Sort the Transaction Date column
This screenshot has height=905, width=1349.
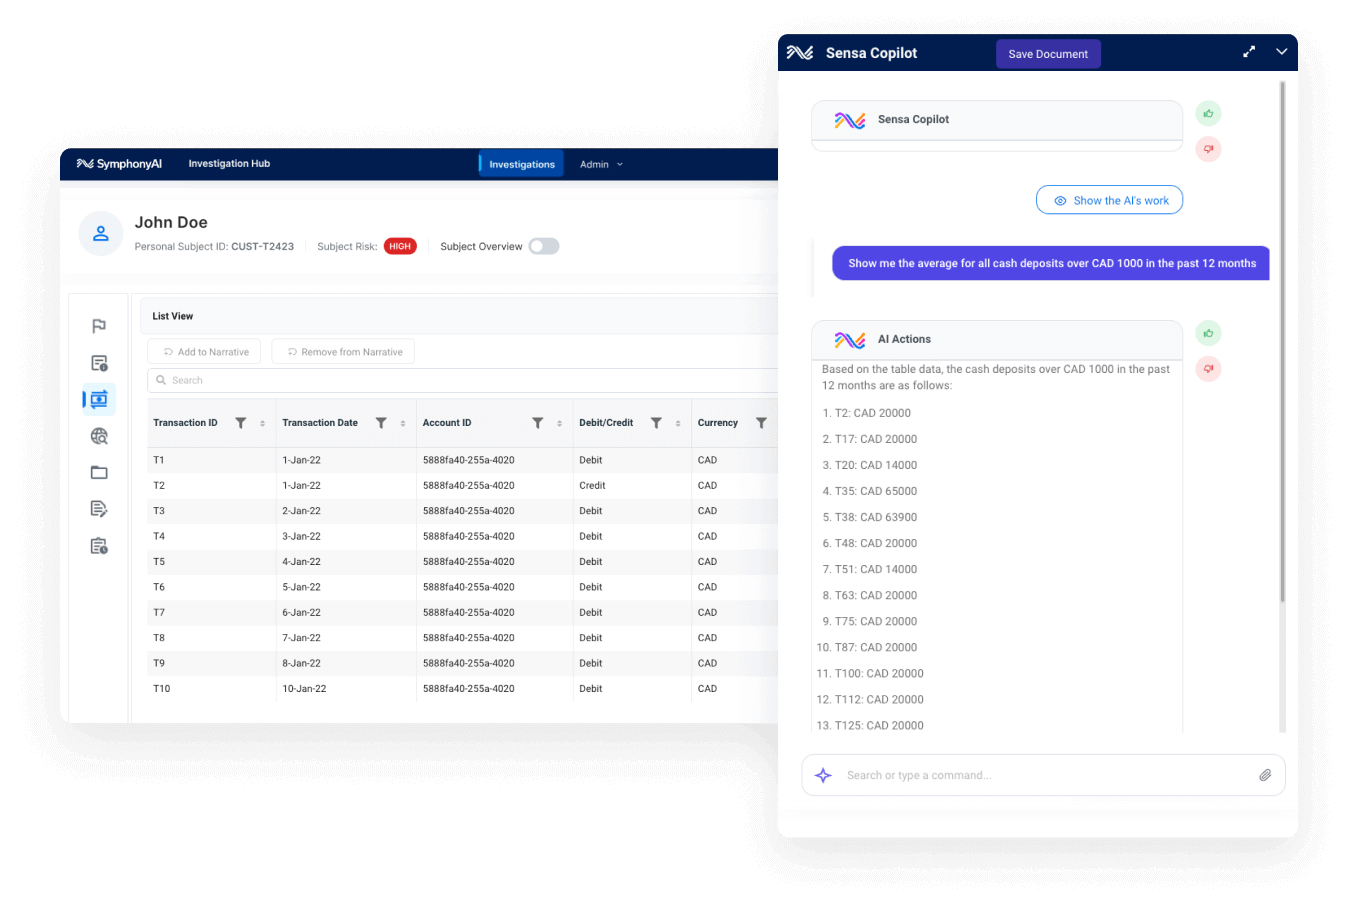403,424
